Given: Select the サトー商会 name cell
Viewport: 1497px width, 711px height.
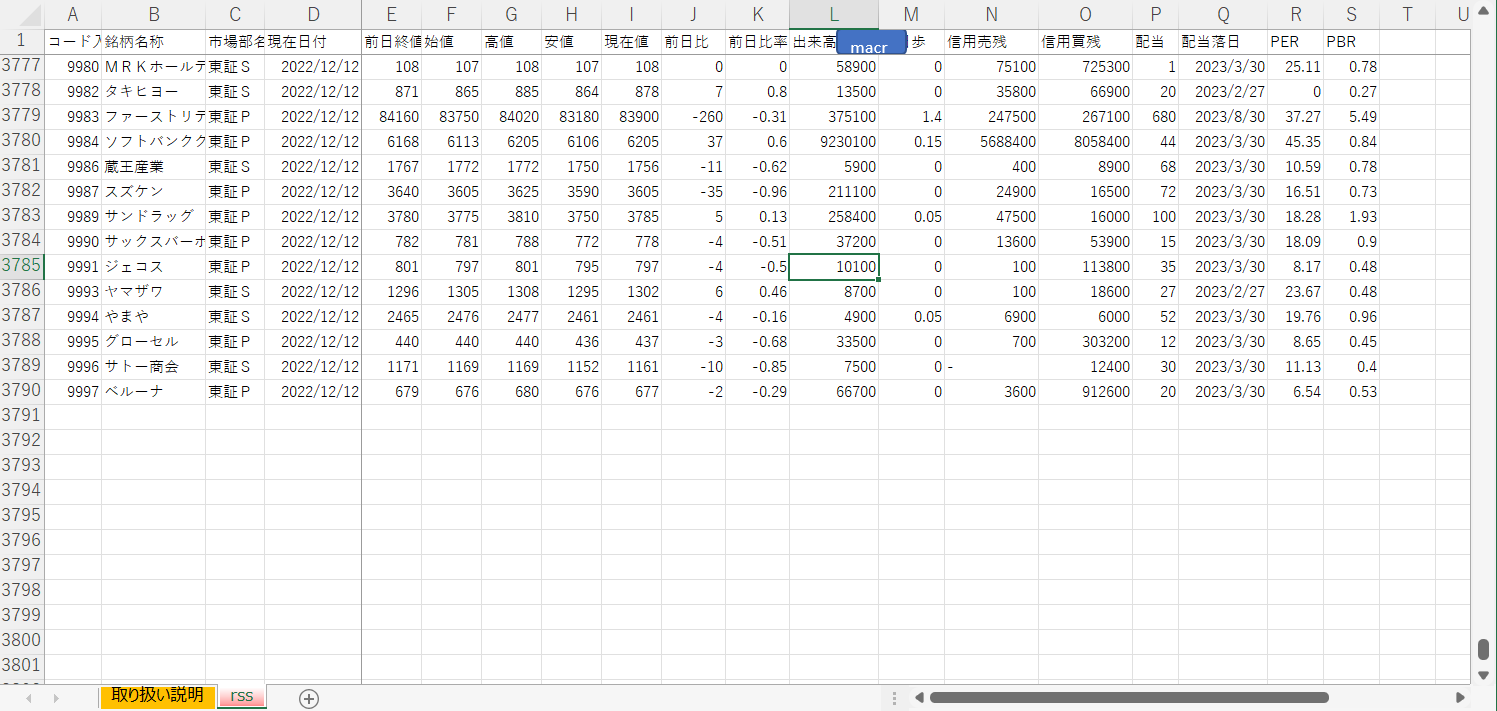Looking at the screenshot, I should (x=153, y=367).
